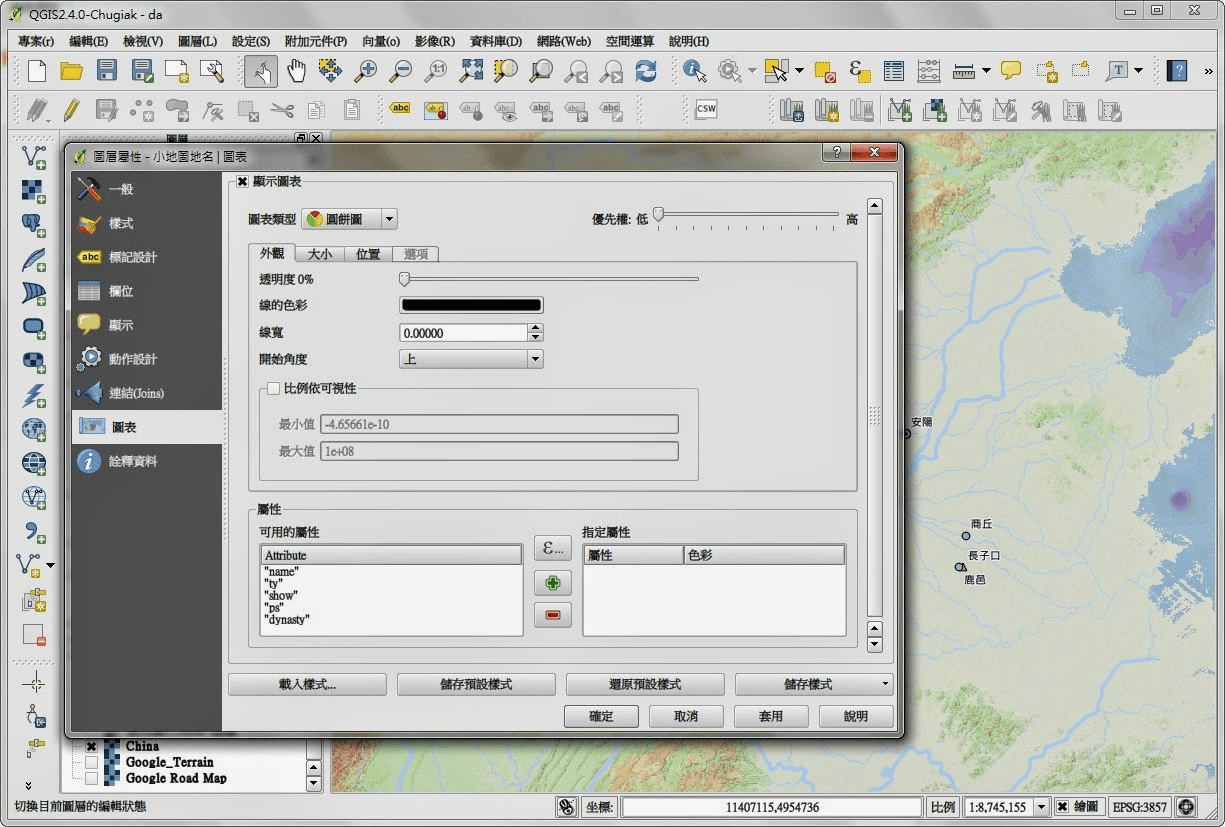1225x827 pixels.
Task: Toggle the China layer visibility checkbox
Action: [x=91, y=746]
